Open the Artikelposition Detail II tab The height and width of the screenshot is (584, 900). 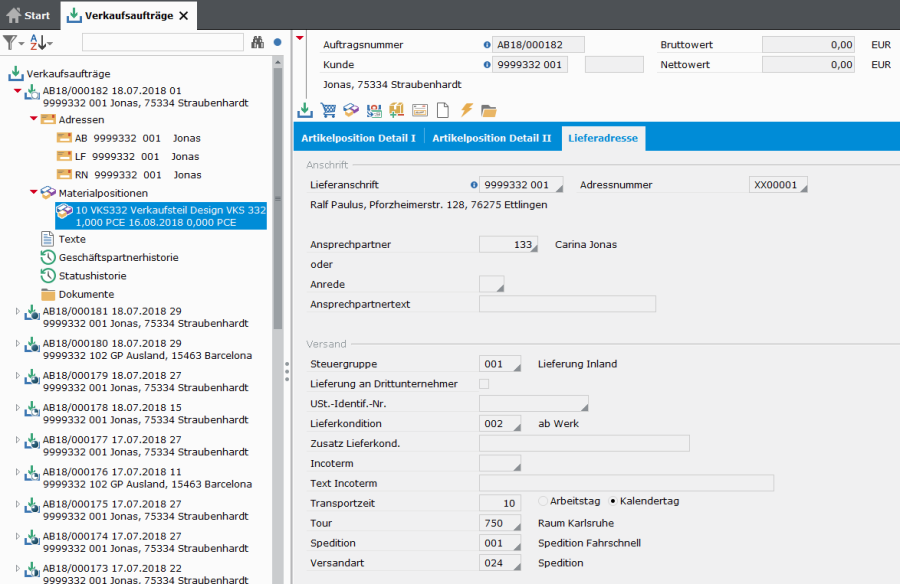(x=491, y=138)
